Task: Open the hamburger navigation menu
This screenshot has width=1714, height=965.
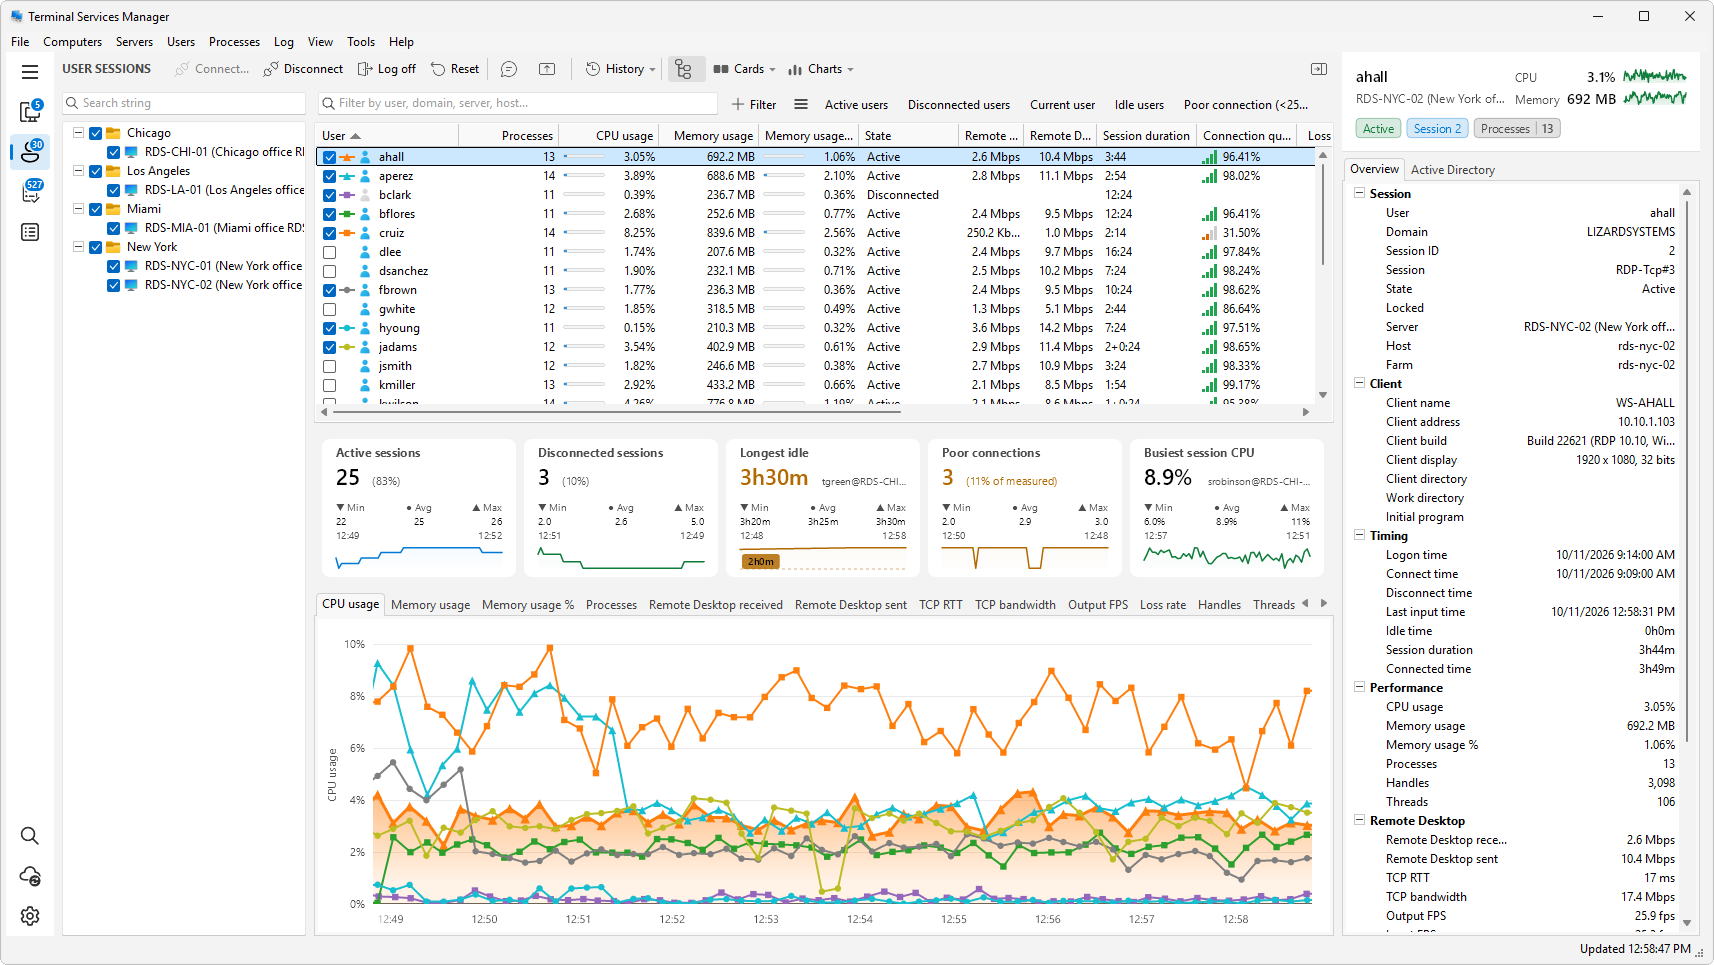Action: pos(30,72)
